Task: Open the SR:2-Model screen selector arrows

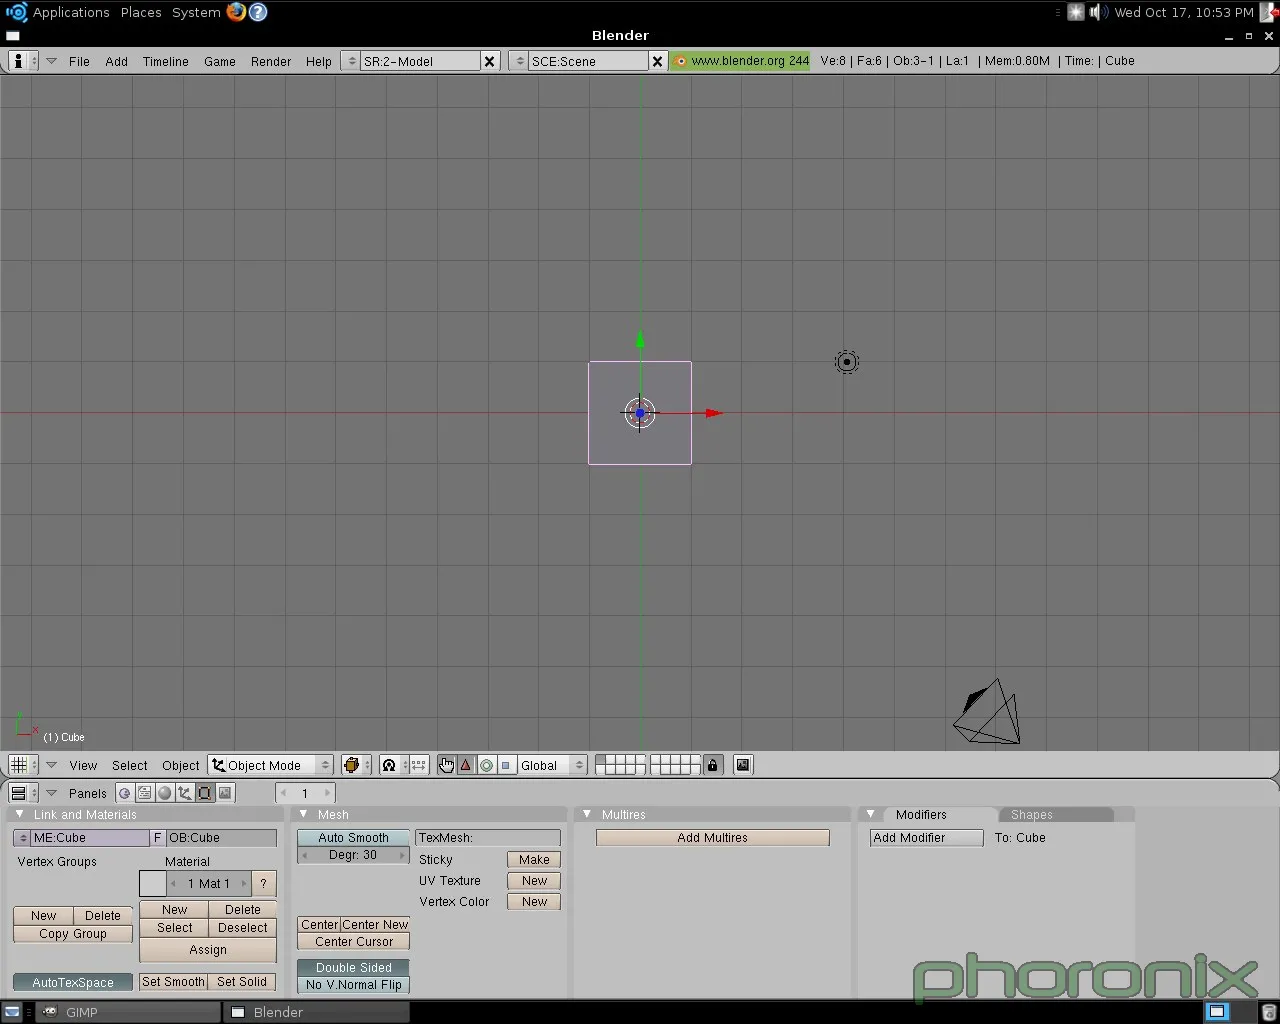Action: coord(350,61)
